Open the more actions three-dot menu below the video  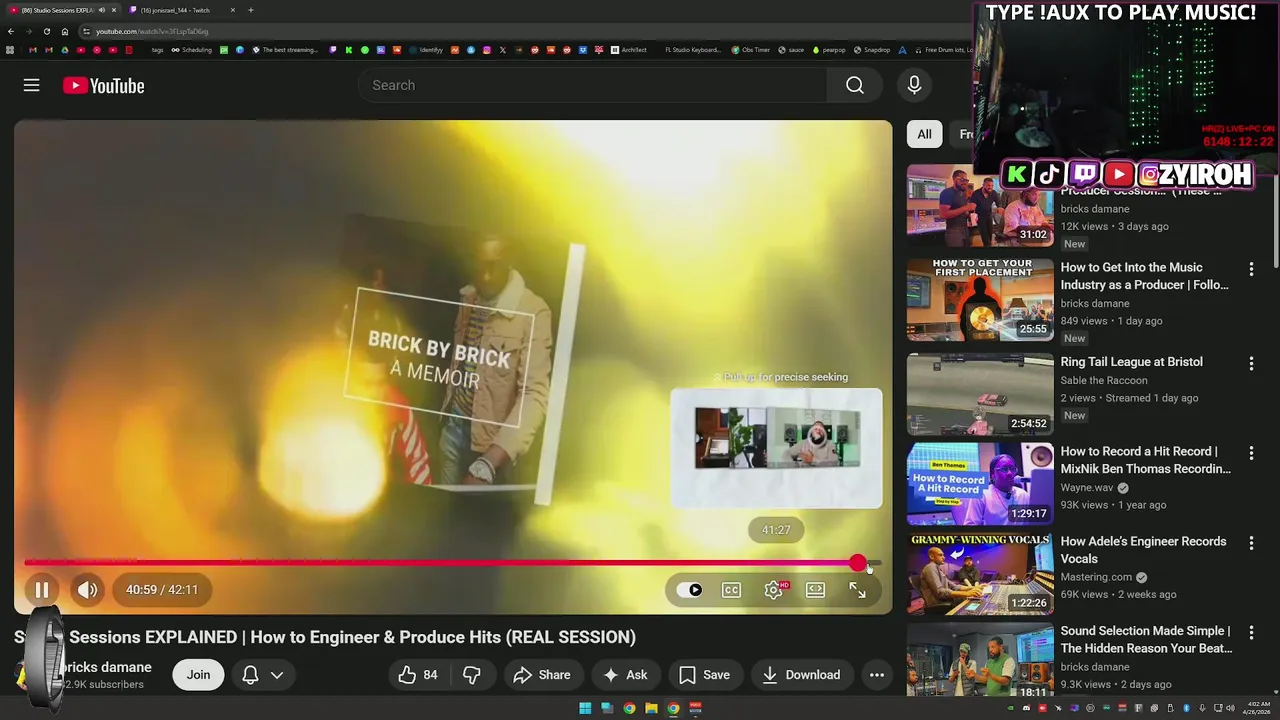pos(877,675)
